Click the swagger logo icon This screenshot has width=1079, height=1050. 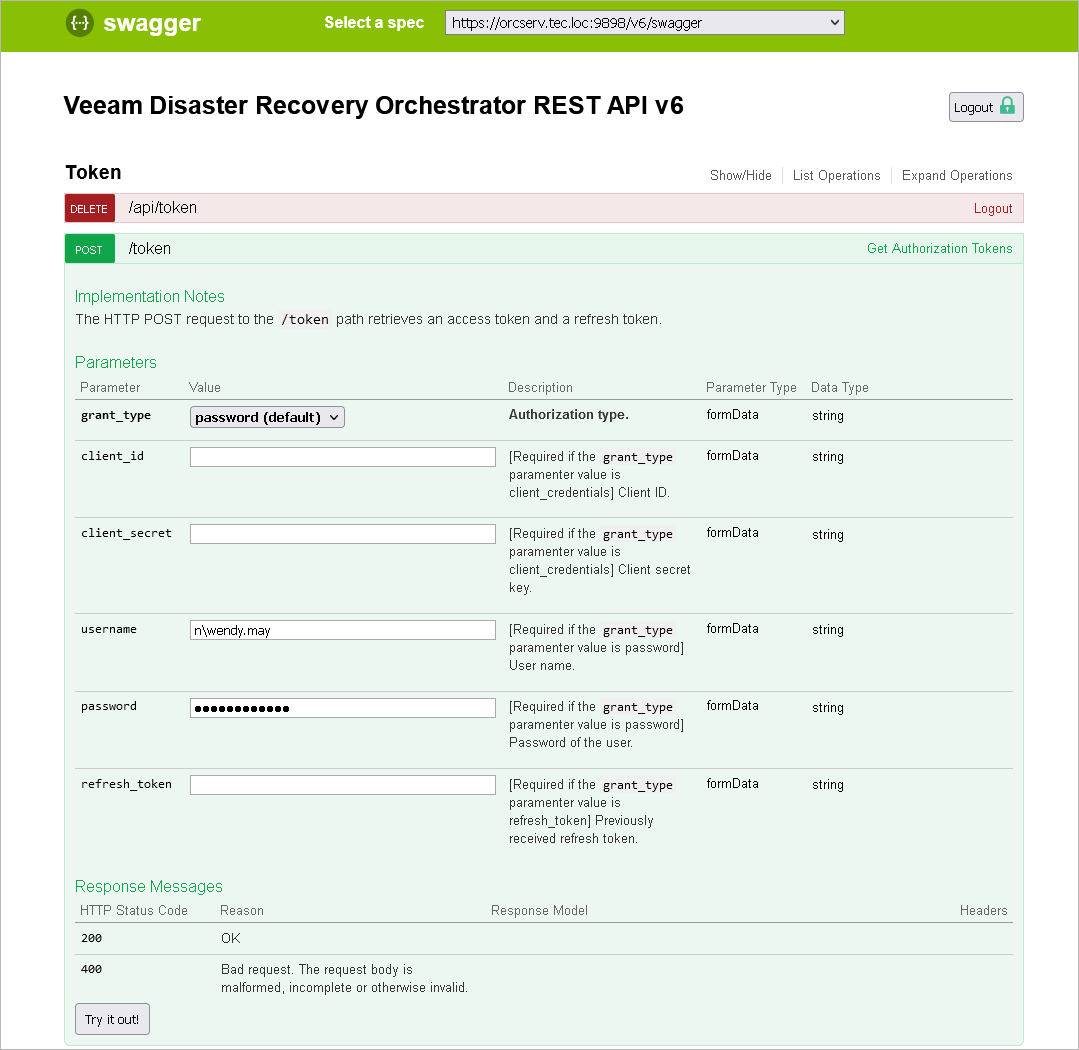[80, 23]
